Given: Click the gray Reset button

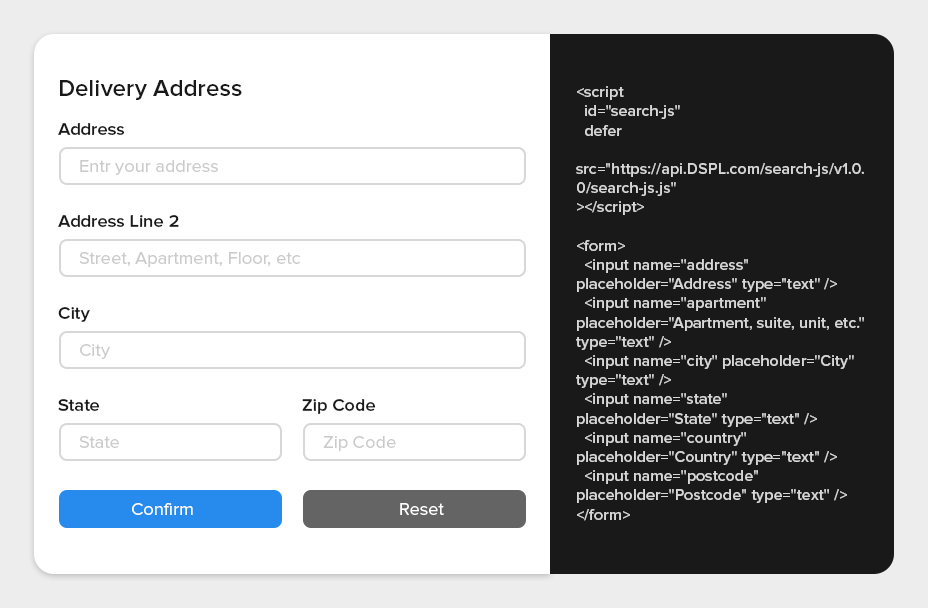Looking at the screenshot, I should 414,509.
